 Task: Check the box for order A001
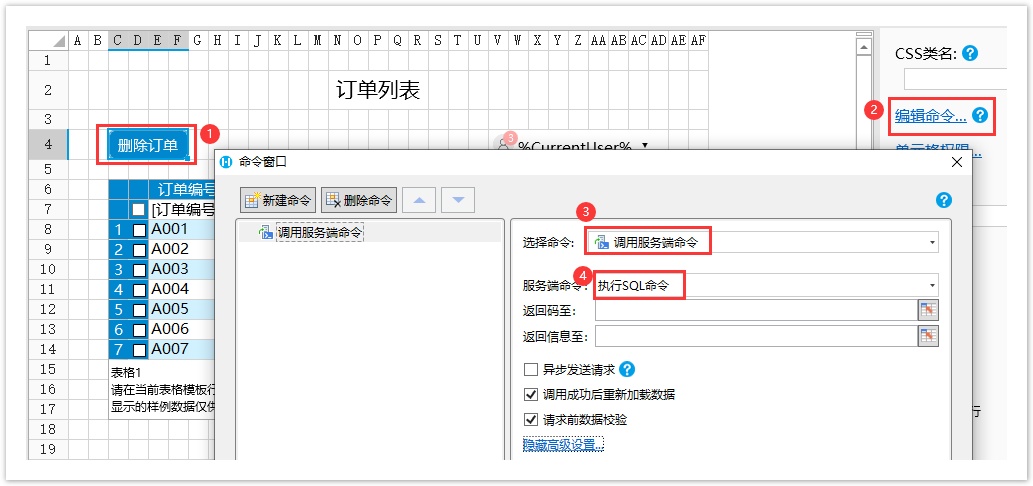click(139, 230)
